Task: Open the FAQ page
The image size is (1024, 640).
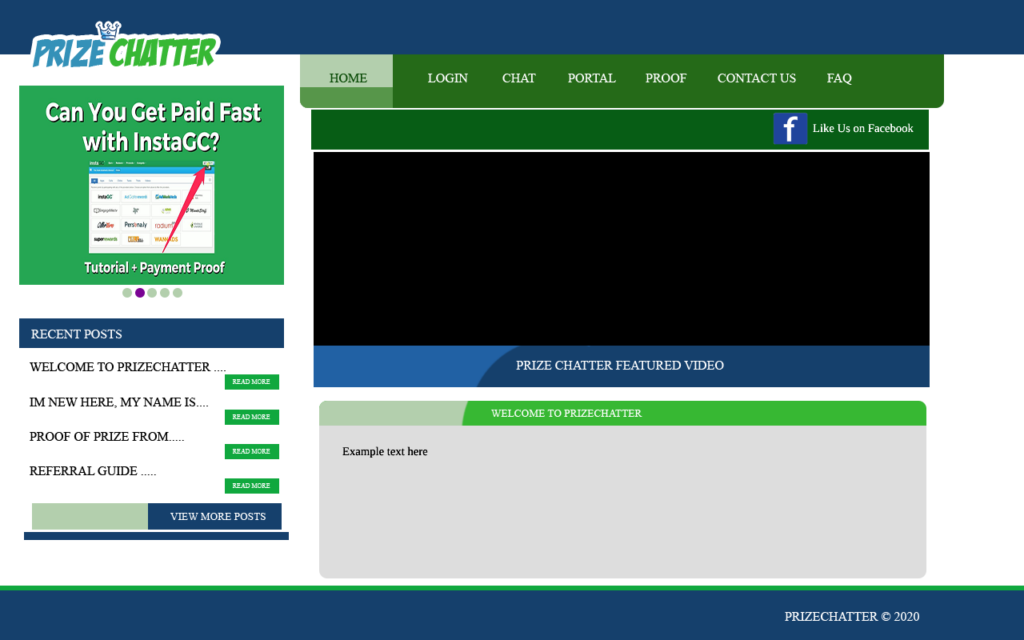Action: [839, 78]
